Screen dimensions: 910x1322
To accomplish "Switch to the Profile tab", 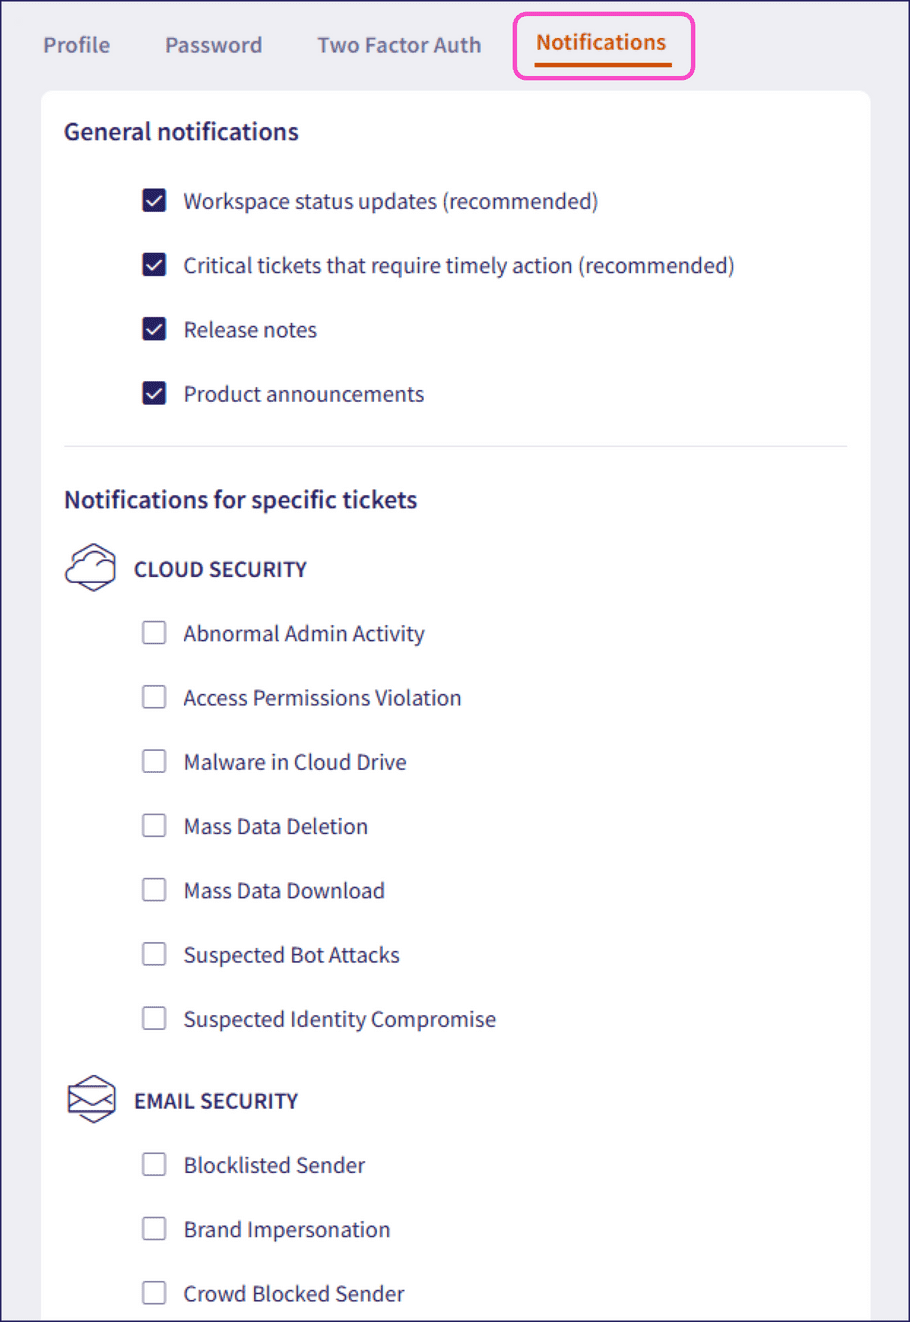I will pos(76,44).
